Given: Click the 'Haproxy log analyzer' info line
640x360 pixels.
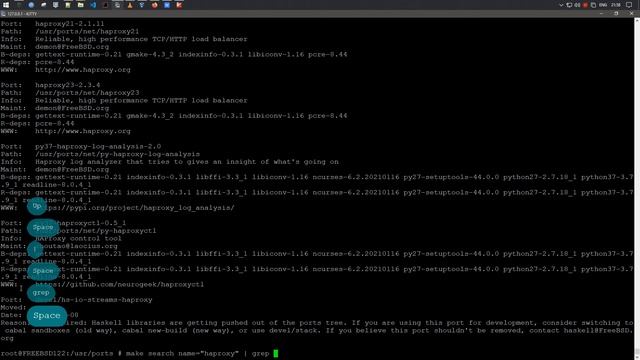Looking at the screenshot, I should click(x=187, y=162).
